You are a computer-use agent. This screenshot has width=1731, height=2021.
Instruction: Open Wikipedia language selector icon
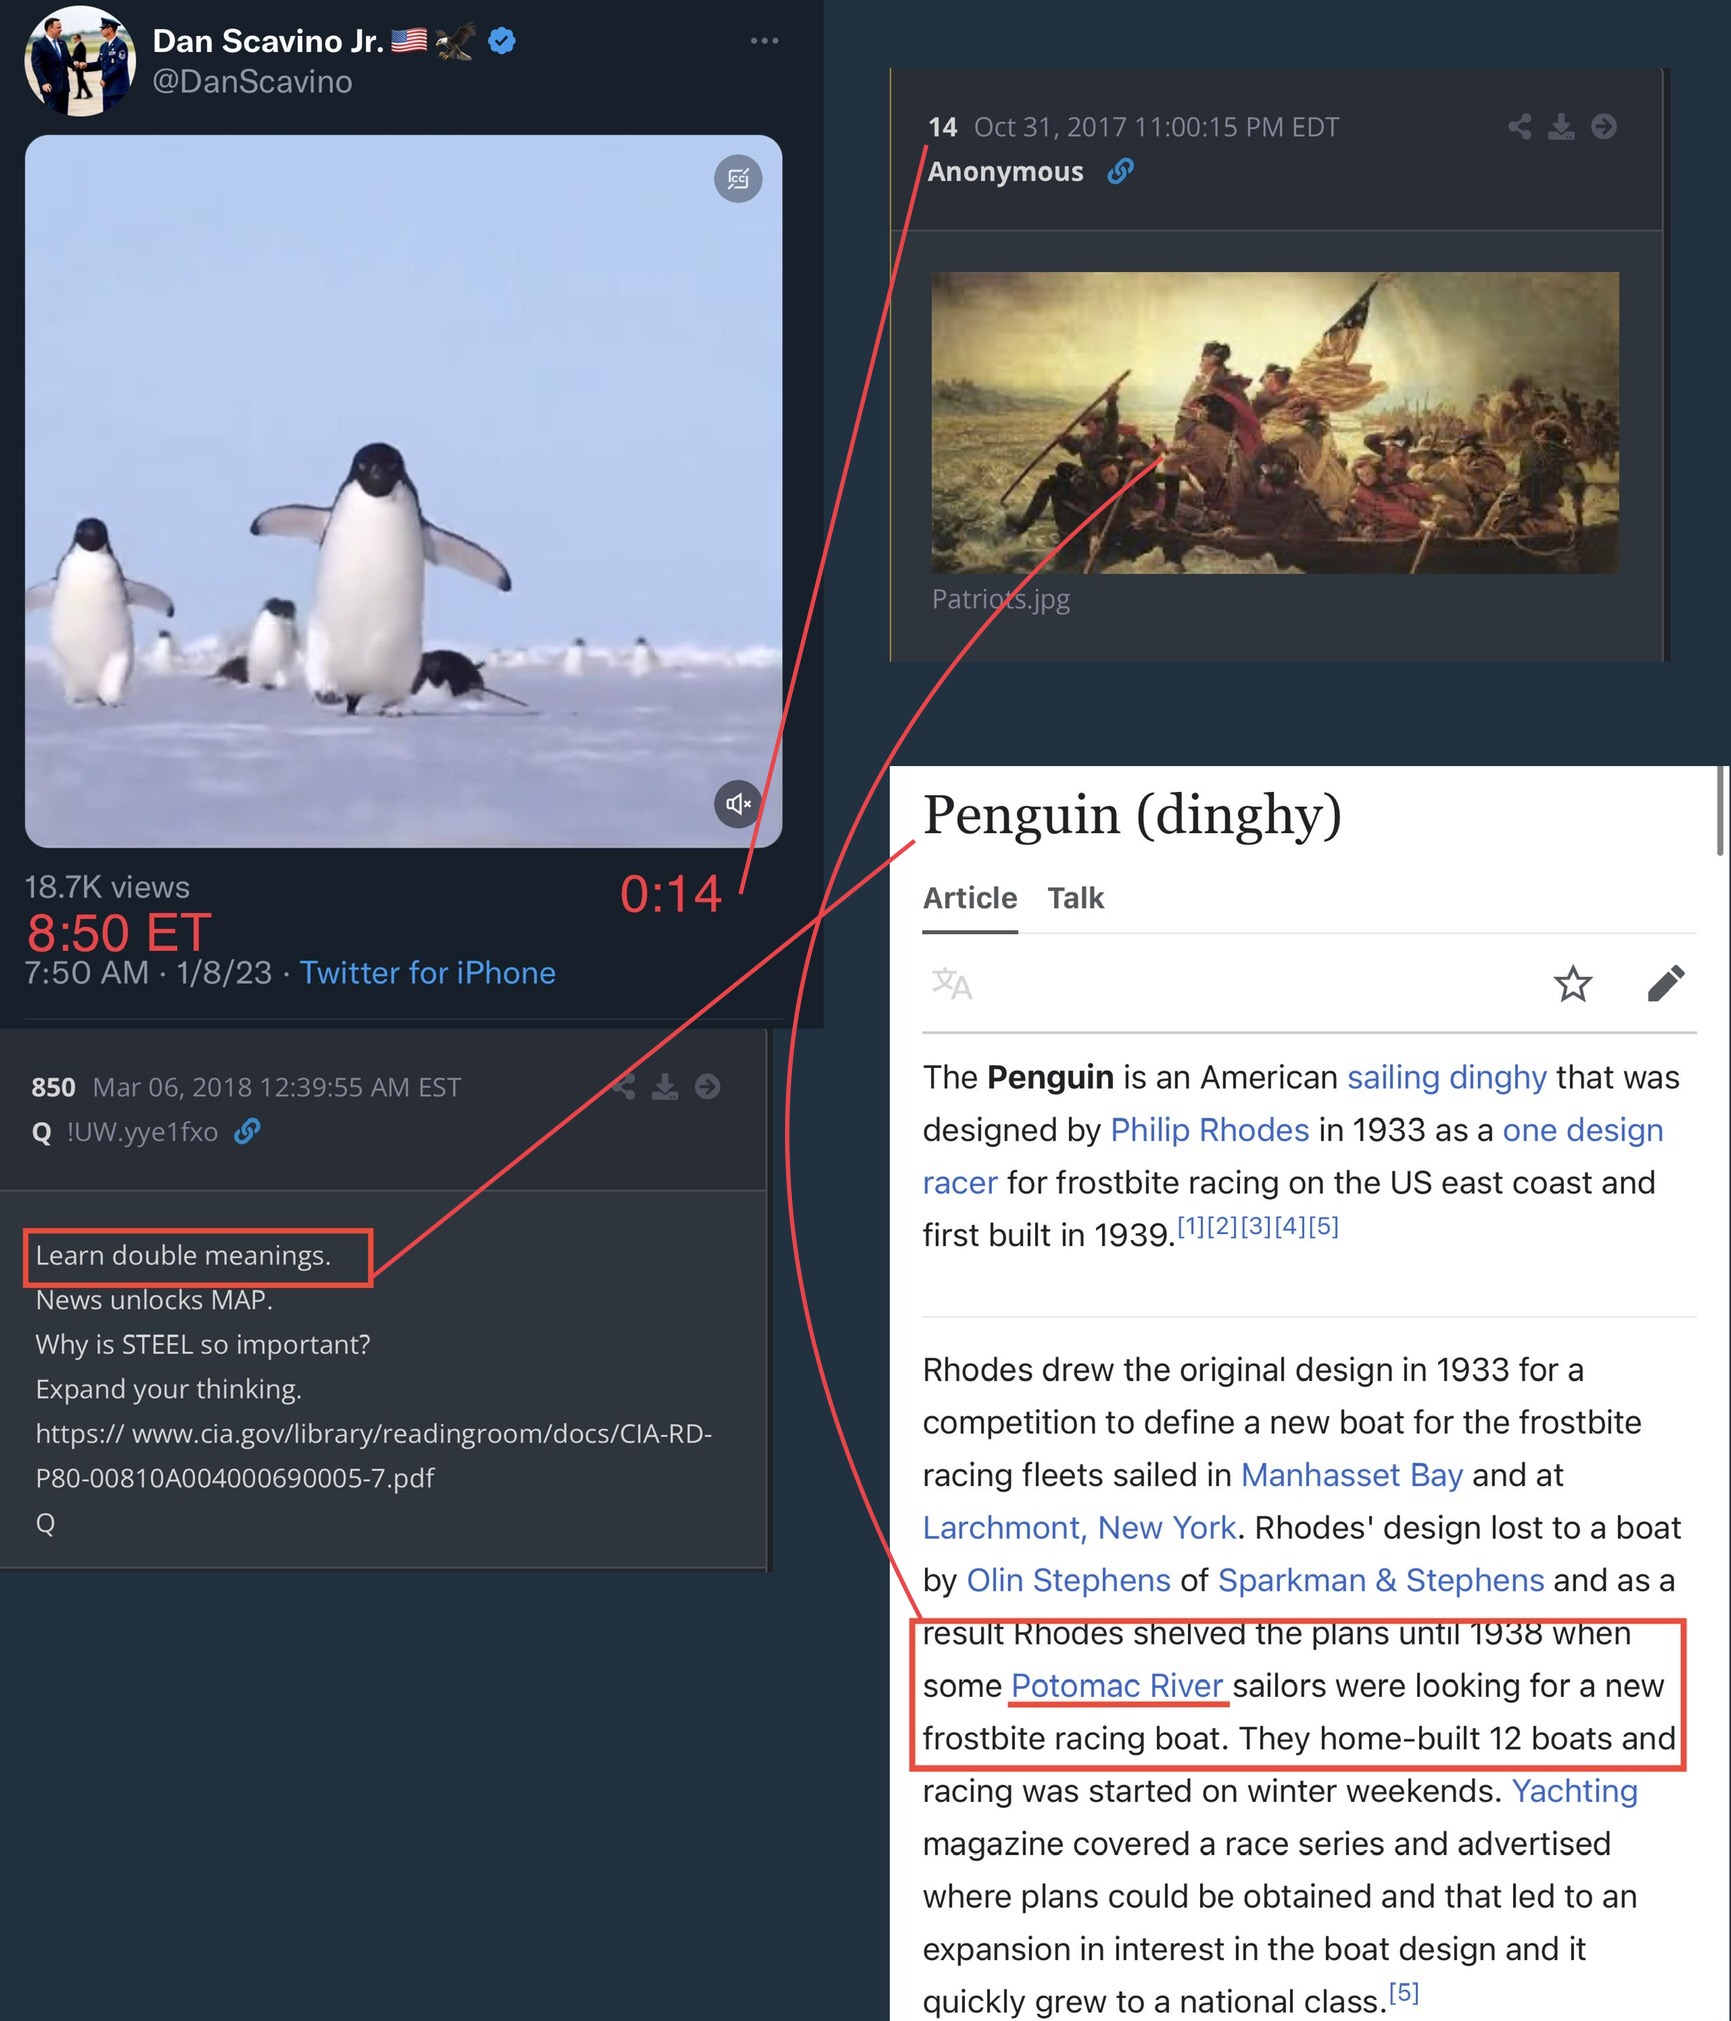pyautogui.click(x=951, y=984)
